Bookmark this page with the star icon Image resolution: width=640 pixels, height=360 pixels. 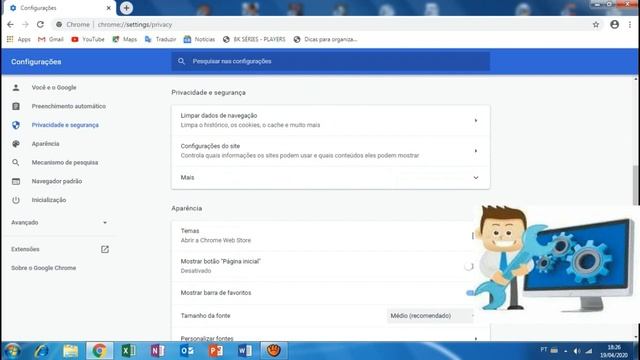pyautogui.click(x=596, y=24)
